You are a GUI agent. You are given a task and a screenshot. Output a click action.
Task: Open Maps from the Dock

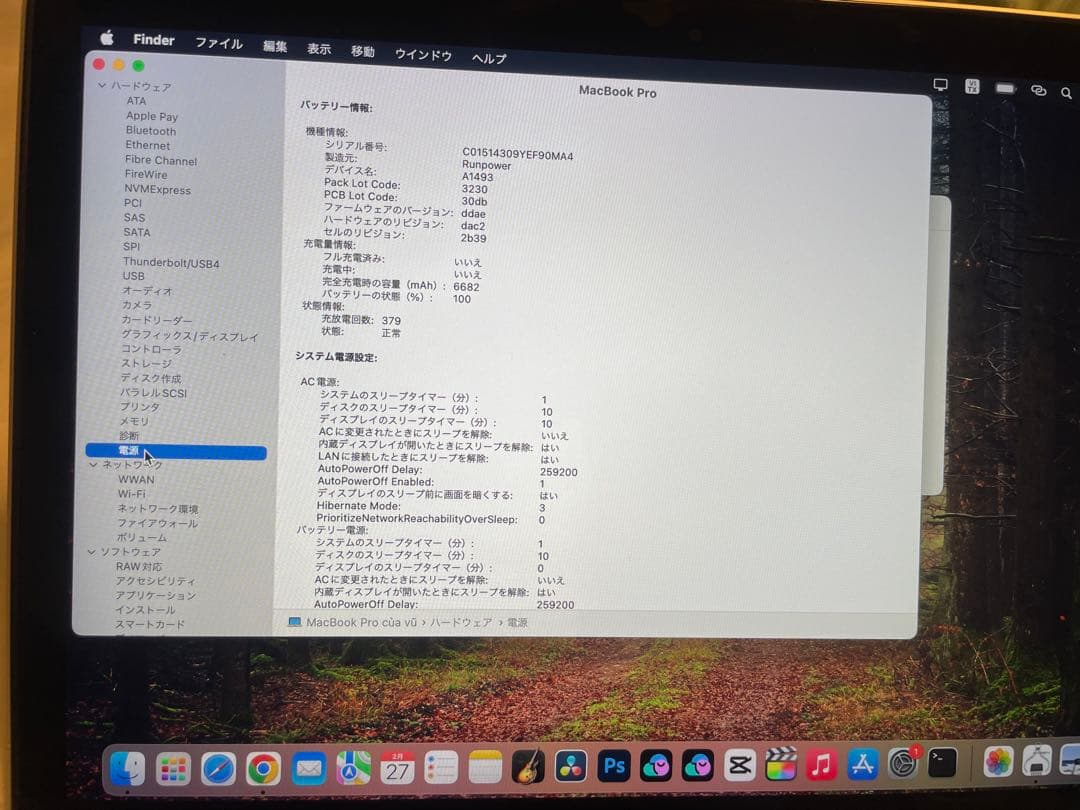coord(353,768)
